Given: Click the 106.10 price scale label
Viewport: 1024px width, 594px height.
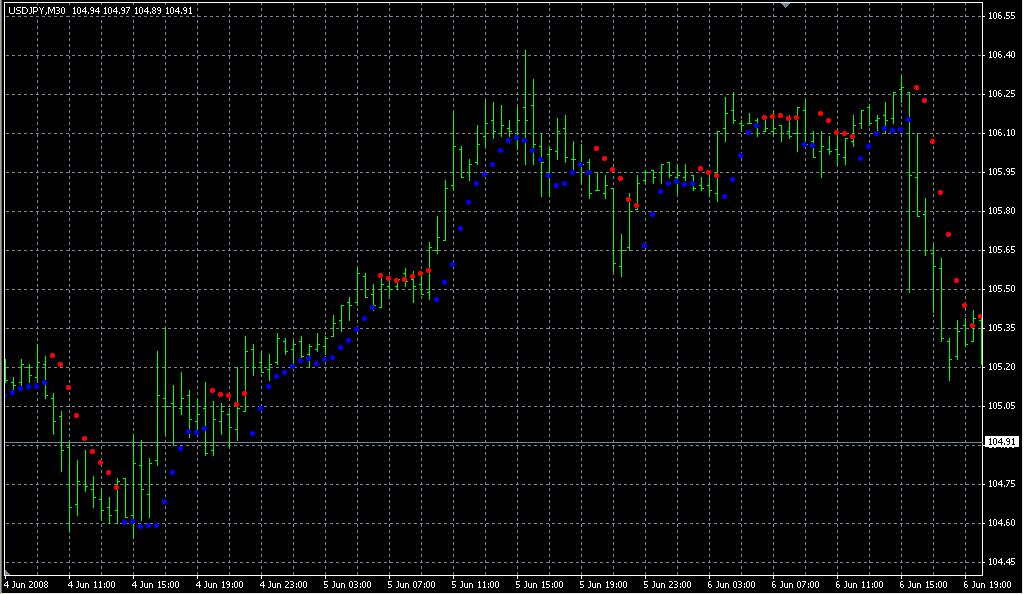Looking at the screenshot, I should pos(1001,133).
